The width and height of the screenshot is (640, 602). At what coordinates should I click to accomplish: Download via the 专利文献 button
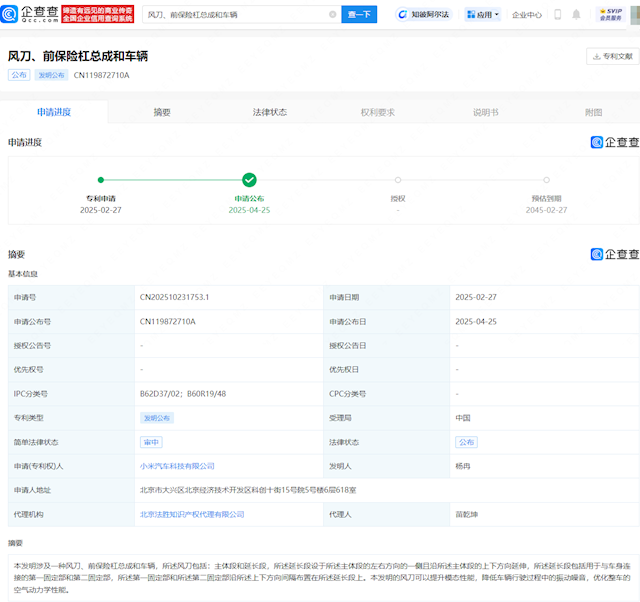pyautogui.click(x=613, y=56)
